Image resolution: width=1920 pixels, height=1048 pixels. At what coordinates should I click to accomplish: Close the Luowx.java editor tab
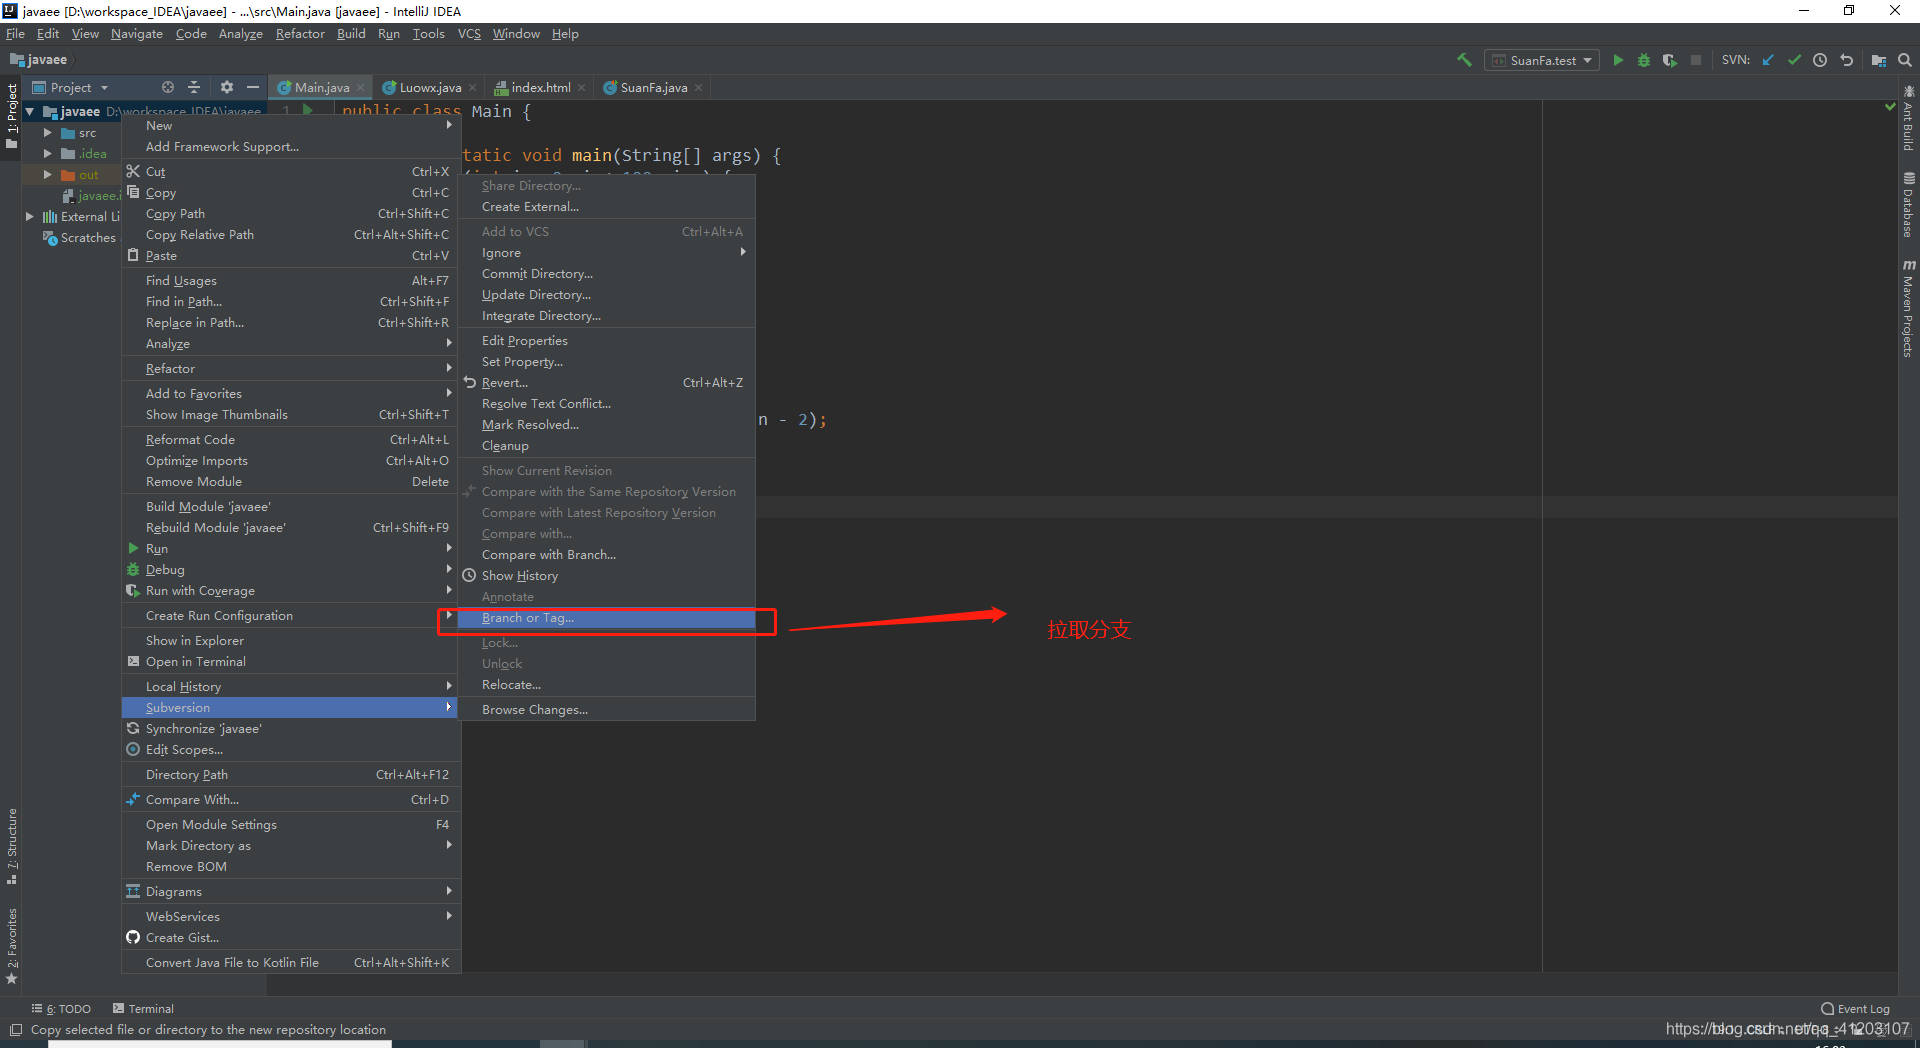pyautogui.click(x=473, y=88)
